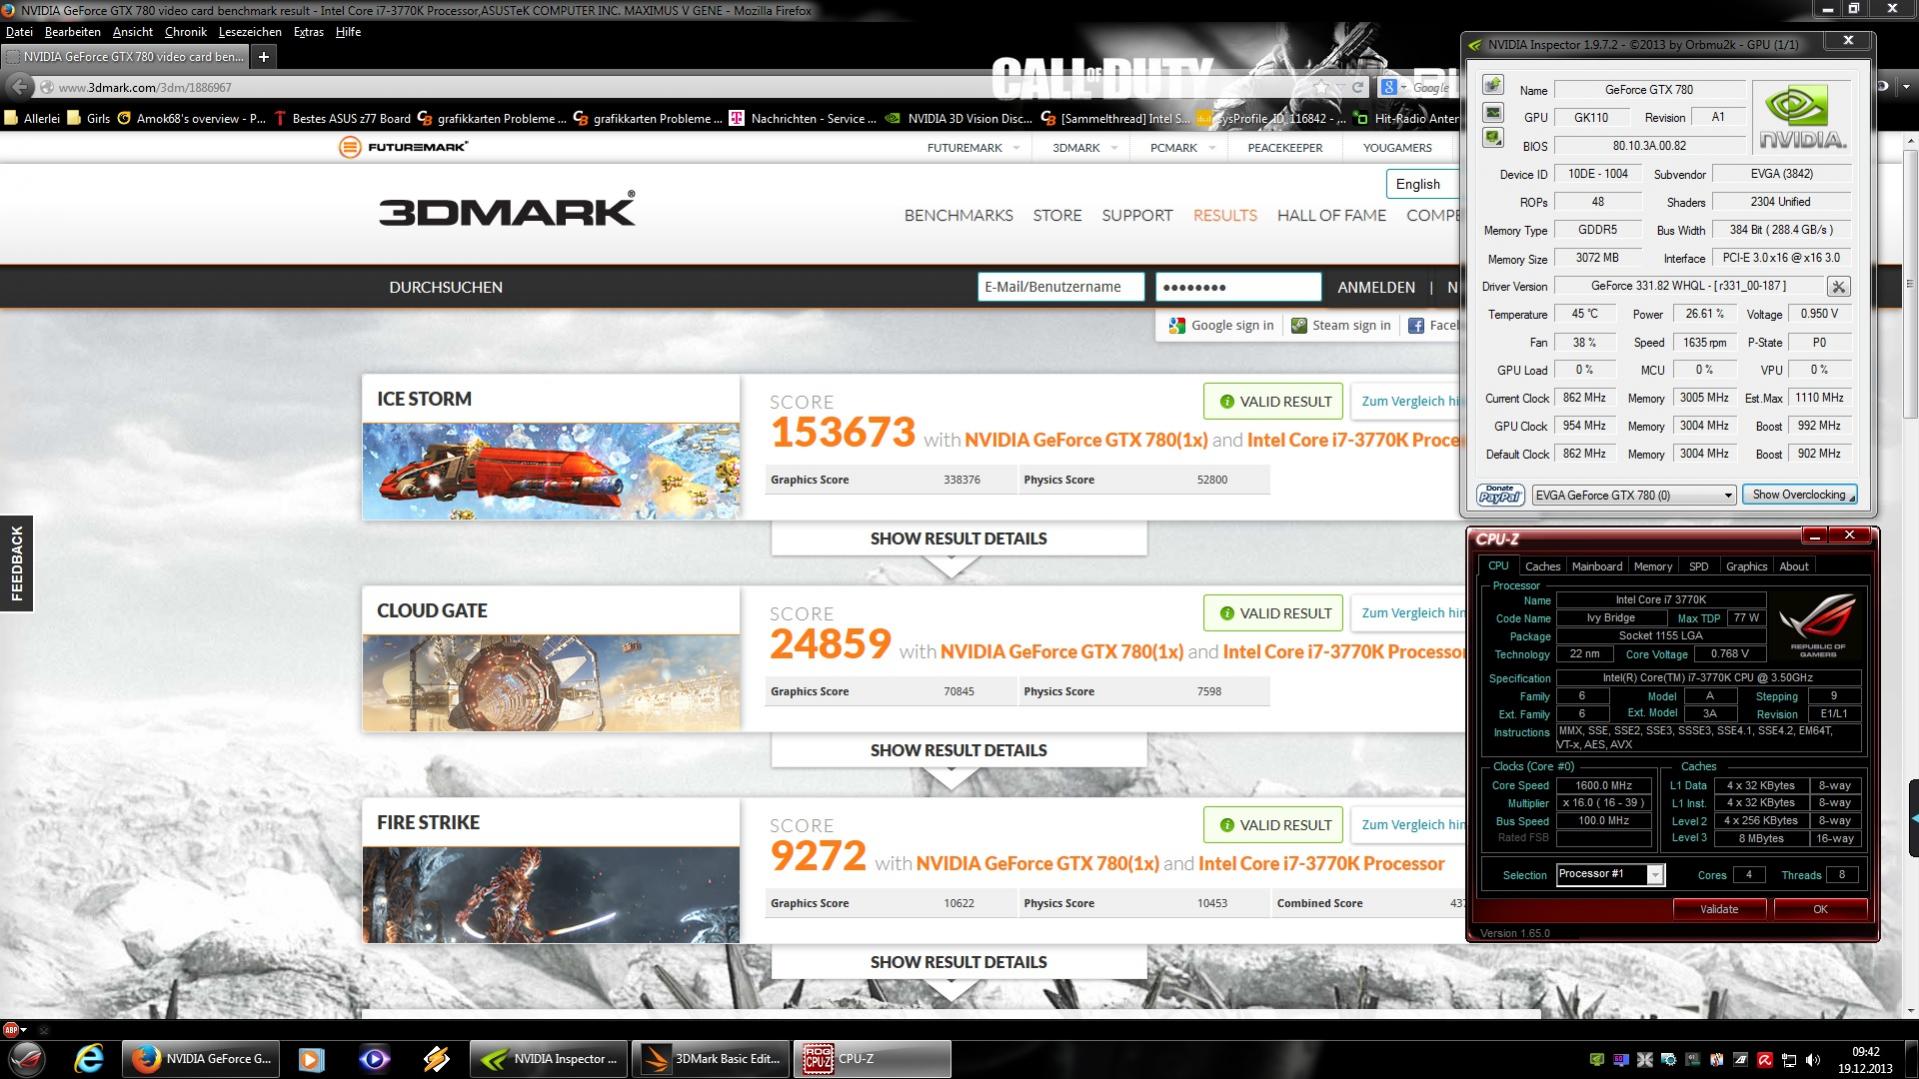The image size is (1919, 1079).
Task: Click the third green GPU icon in NVIDIA Inspector
Action: 1493,138
